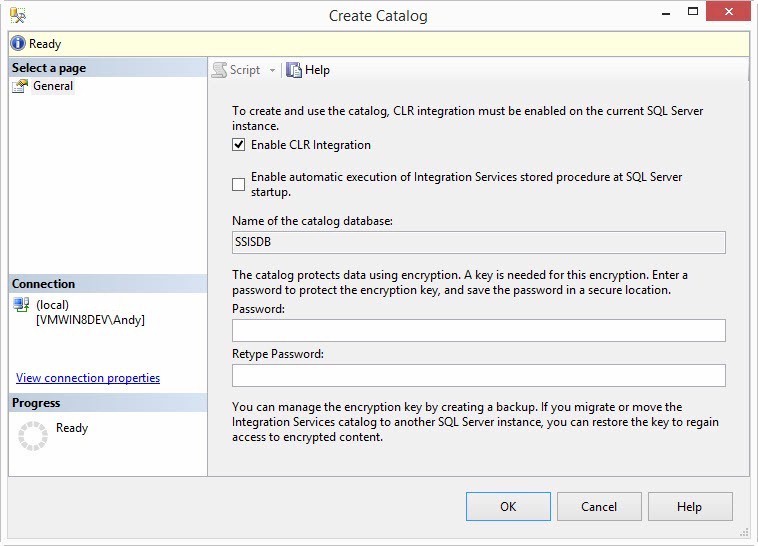Click the OK button
Screen dimensions: 758x546
[508, 507]
